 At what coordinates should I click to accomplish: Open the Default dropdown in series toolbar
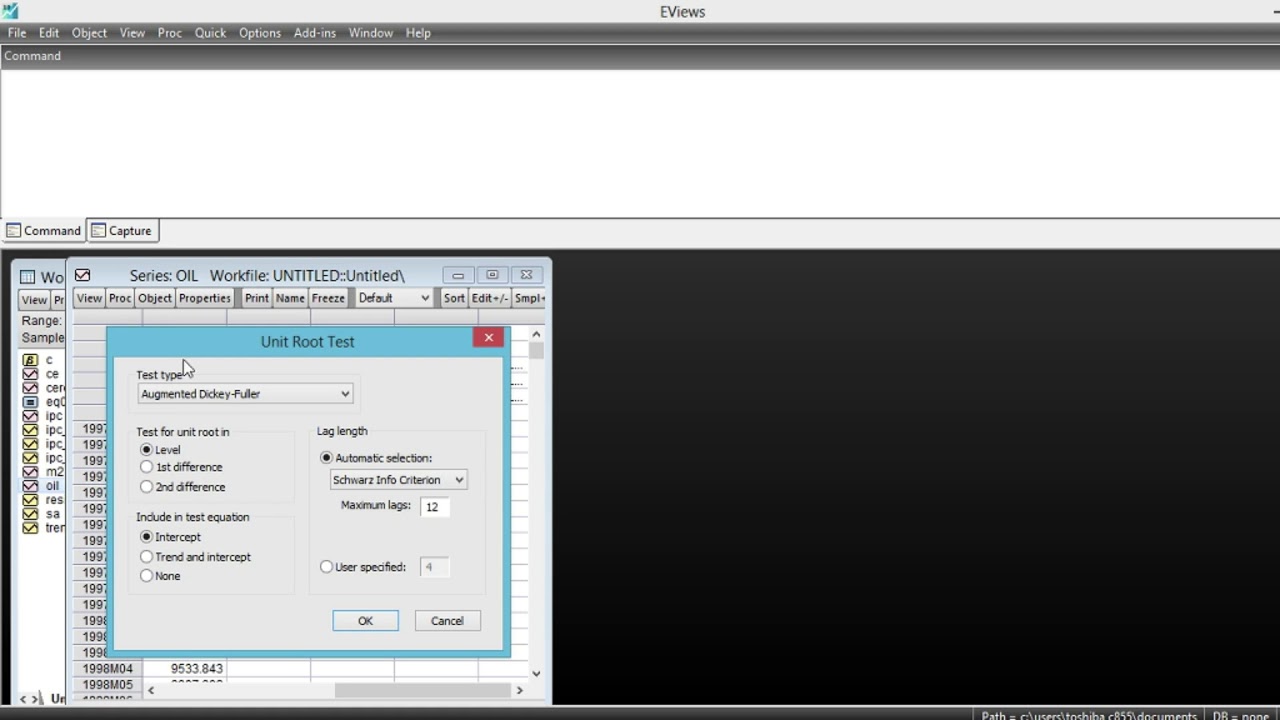(x=394, y=298)
